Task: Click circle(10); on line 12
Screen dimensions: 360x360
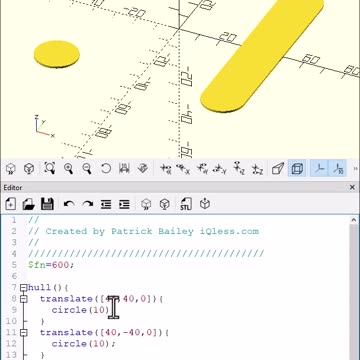Action: coord(84,344)
